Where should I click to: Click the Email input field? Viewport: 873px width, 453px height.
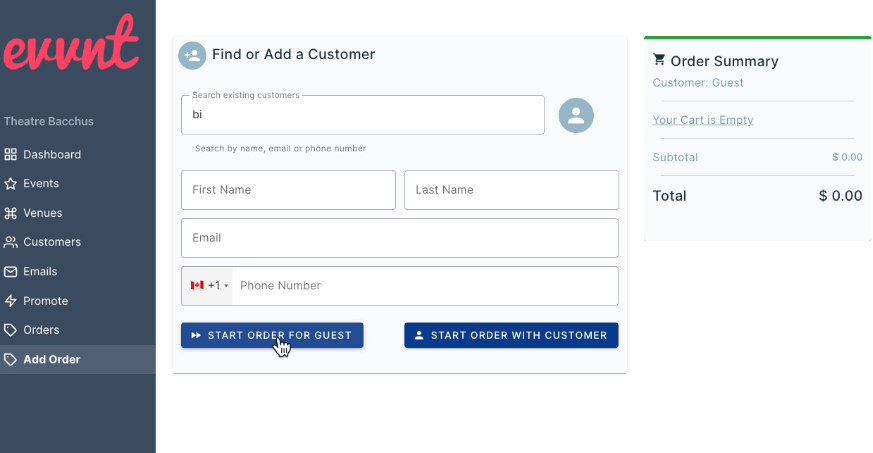[x=400, y=238]
